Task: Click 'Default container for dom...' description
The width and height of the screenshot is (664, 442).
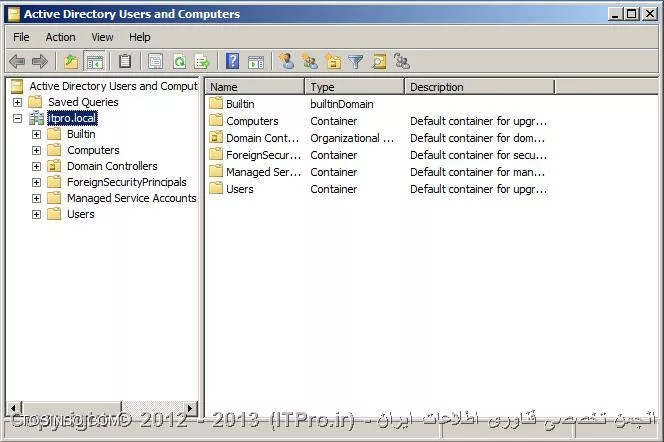Action: click(477, 138)
